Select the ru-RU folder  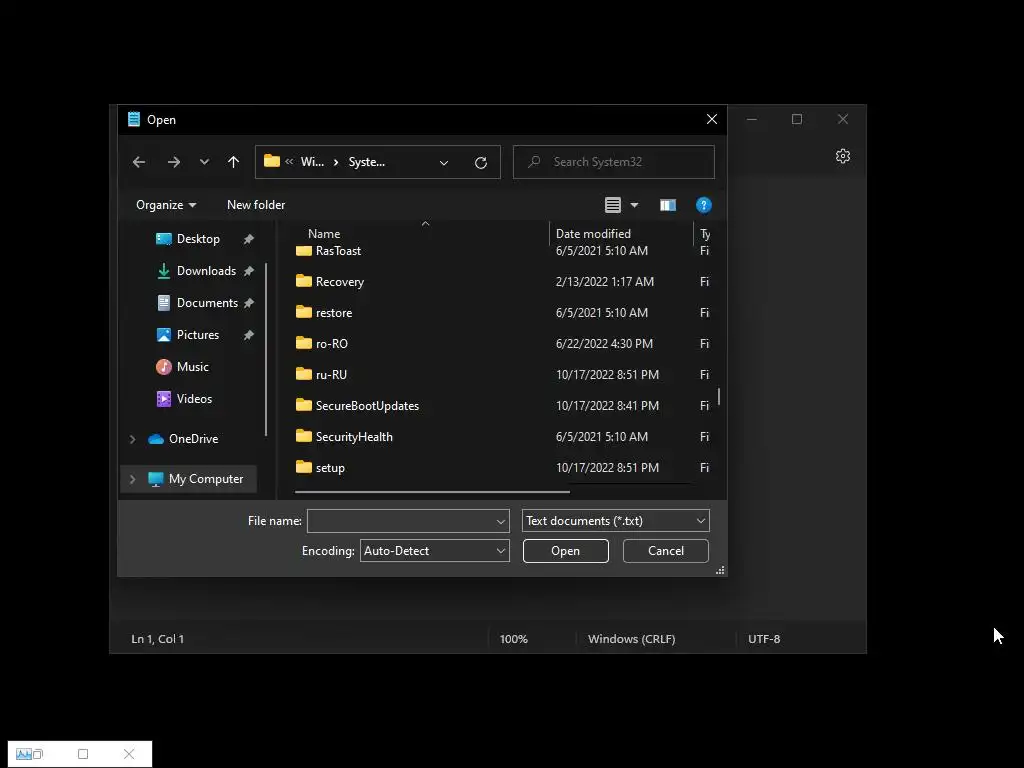tap(331, 375)
